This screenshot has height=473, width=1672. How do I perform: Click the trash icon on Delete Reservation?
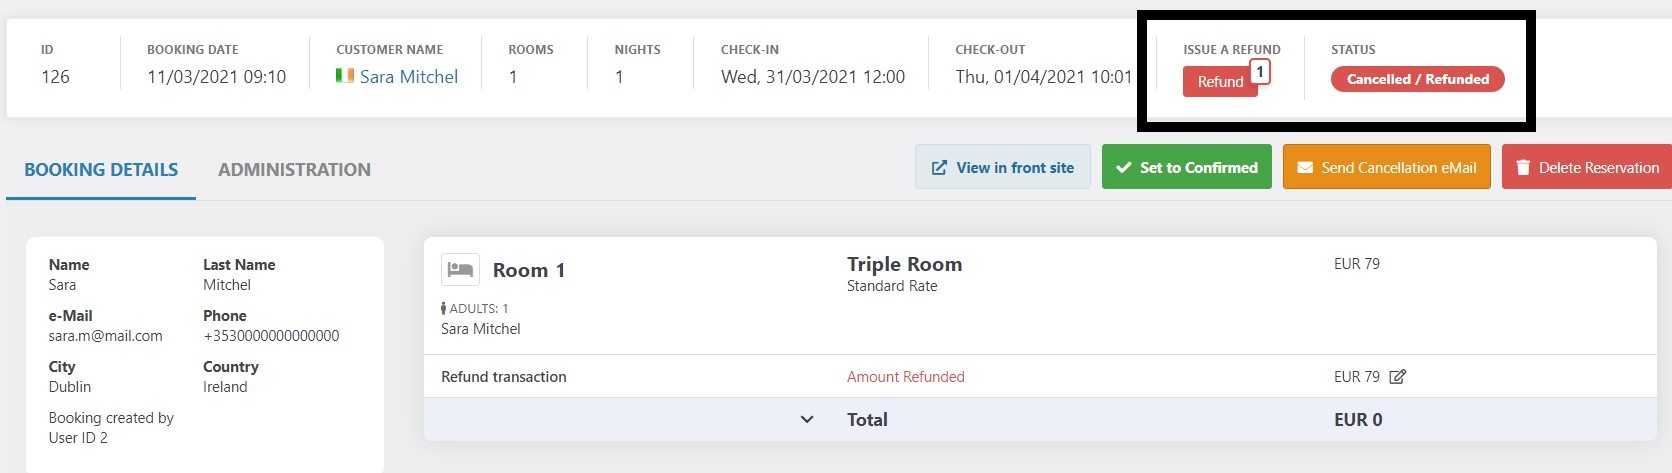(1523, 168)
